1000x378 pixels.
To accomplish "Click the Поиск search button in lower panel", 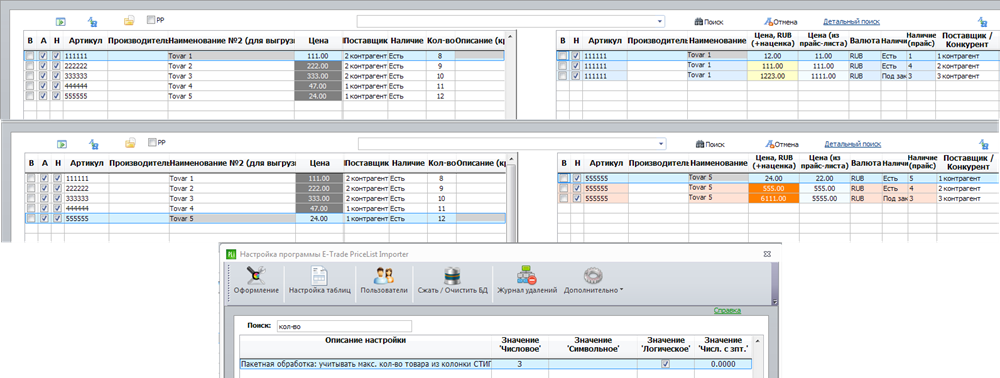I will [x=710, y=145].
